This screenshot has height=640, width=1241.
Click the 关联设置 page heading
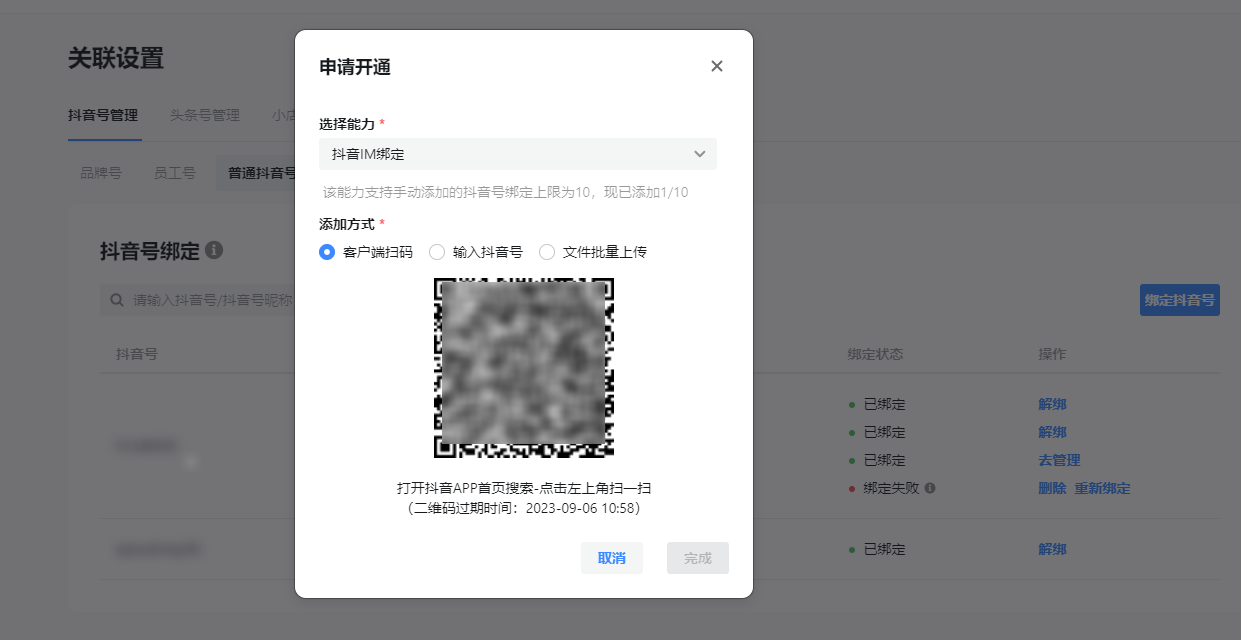[x=116, y=58]
